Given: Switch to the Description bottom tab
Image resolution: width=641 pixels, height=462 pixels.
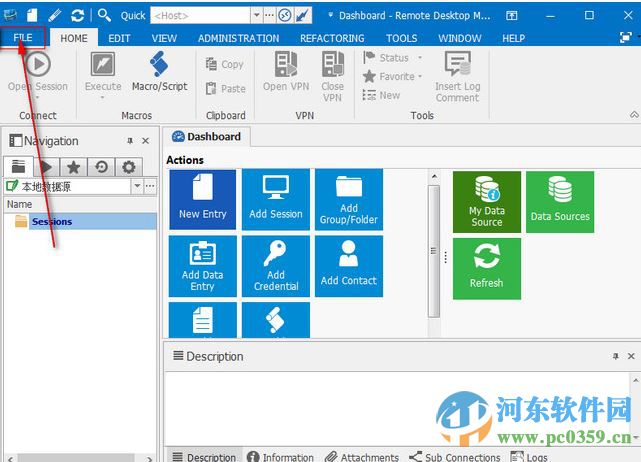Looking at the screenshot, I should [204, 457].
